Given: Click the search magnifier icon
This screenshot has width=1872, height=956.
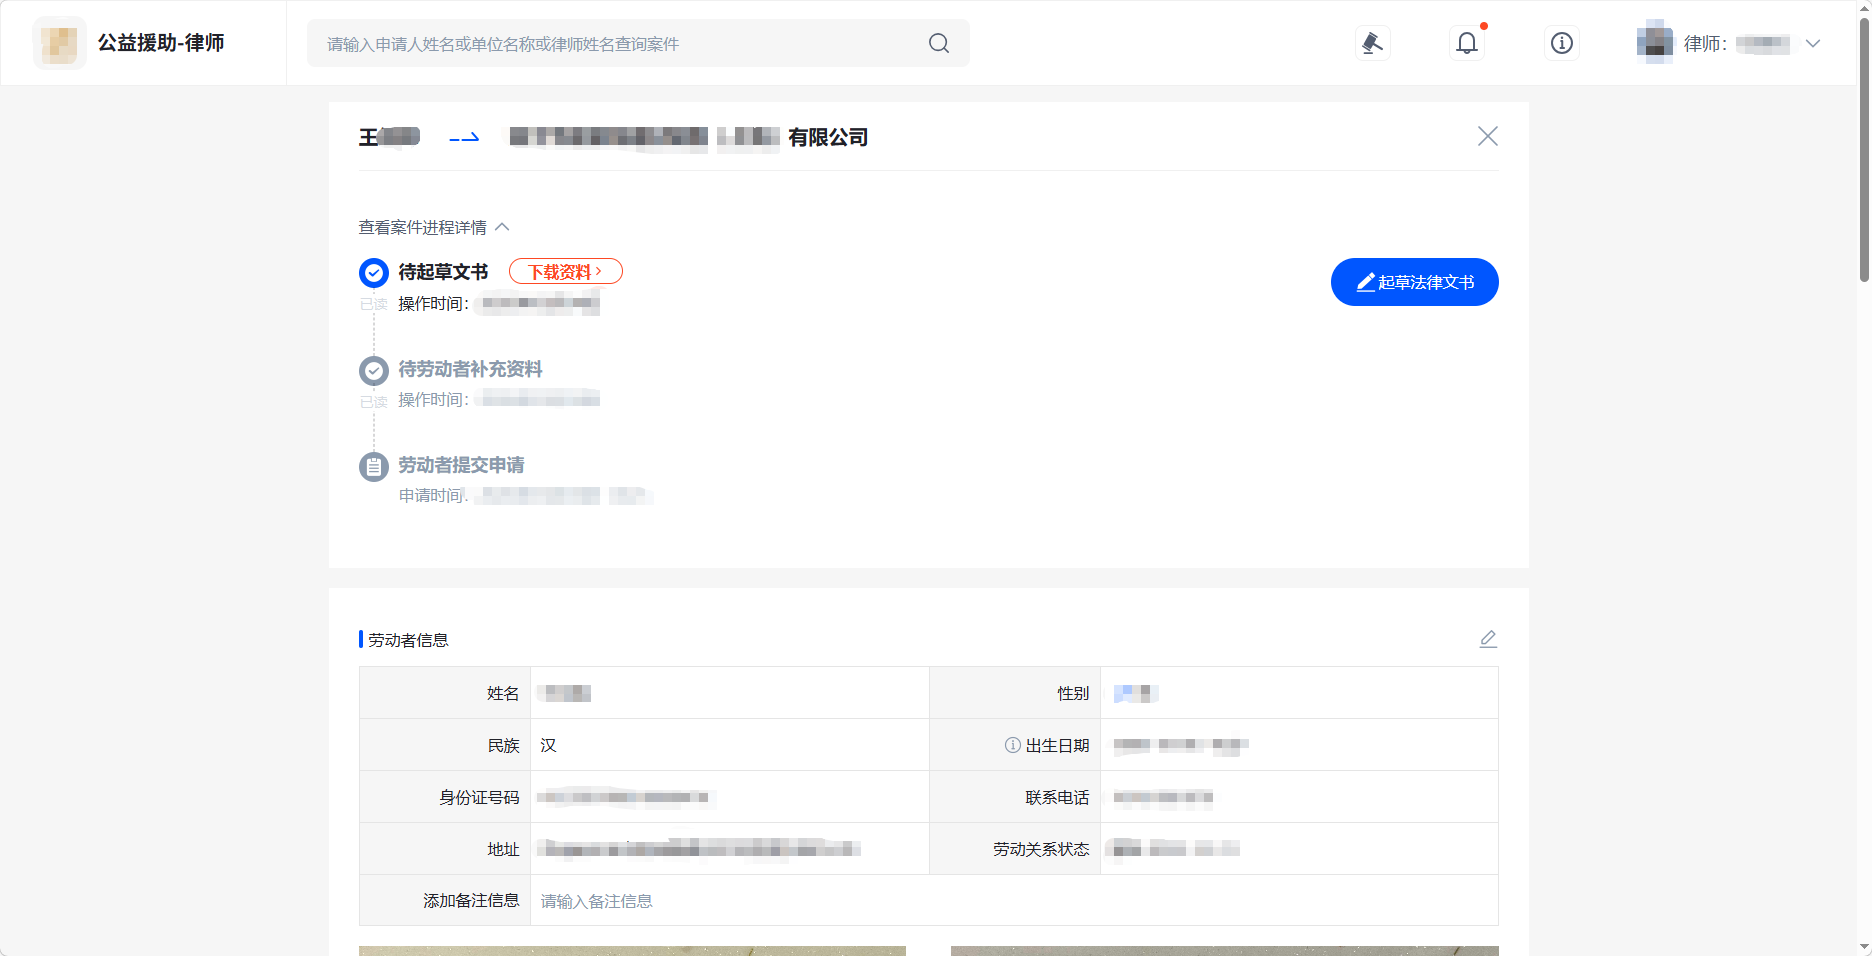Looking at the screenshot, I should click(x=938, y=43).
